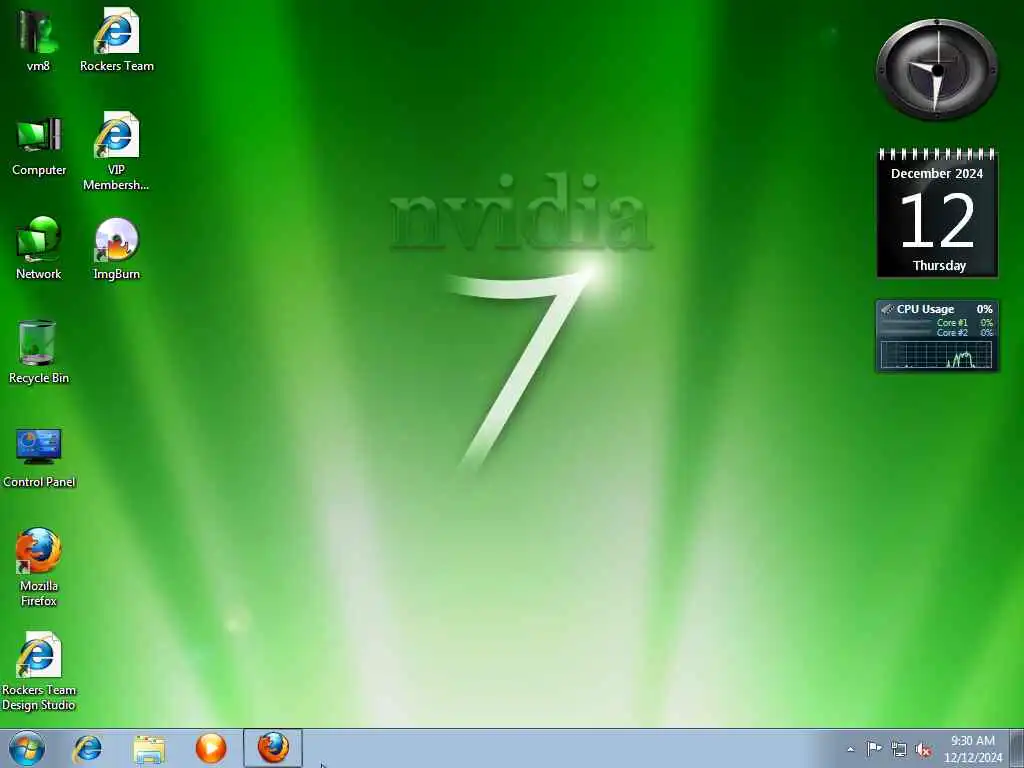Open Windows Explorer from the taskbar
The width and height of the screenshot is (1024, 768).
pos(149,748)
